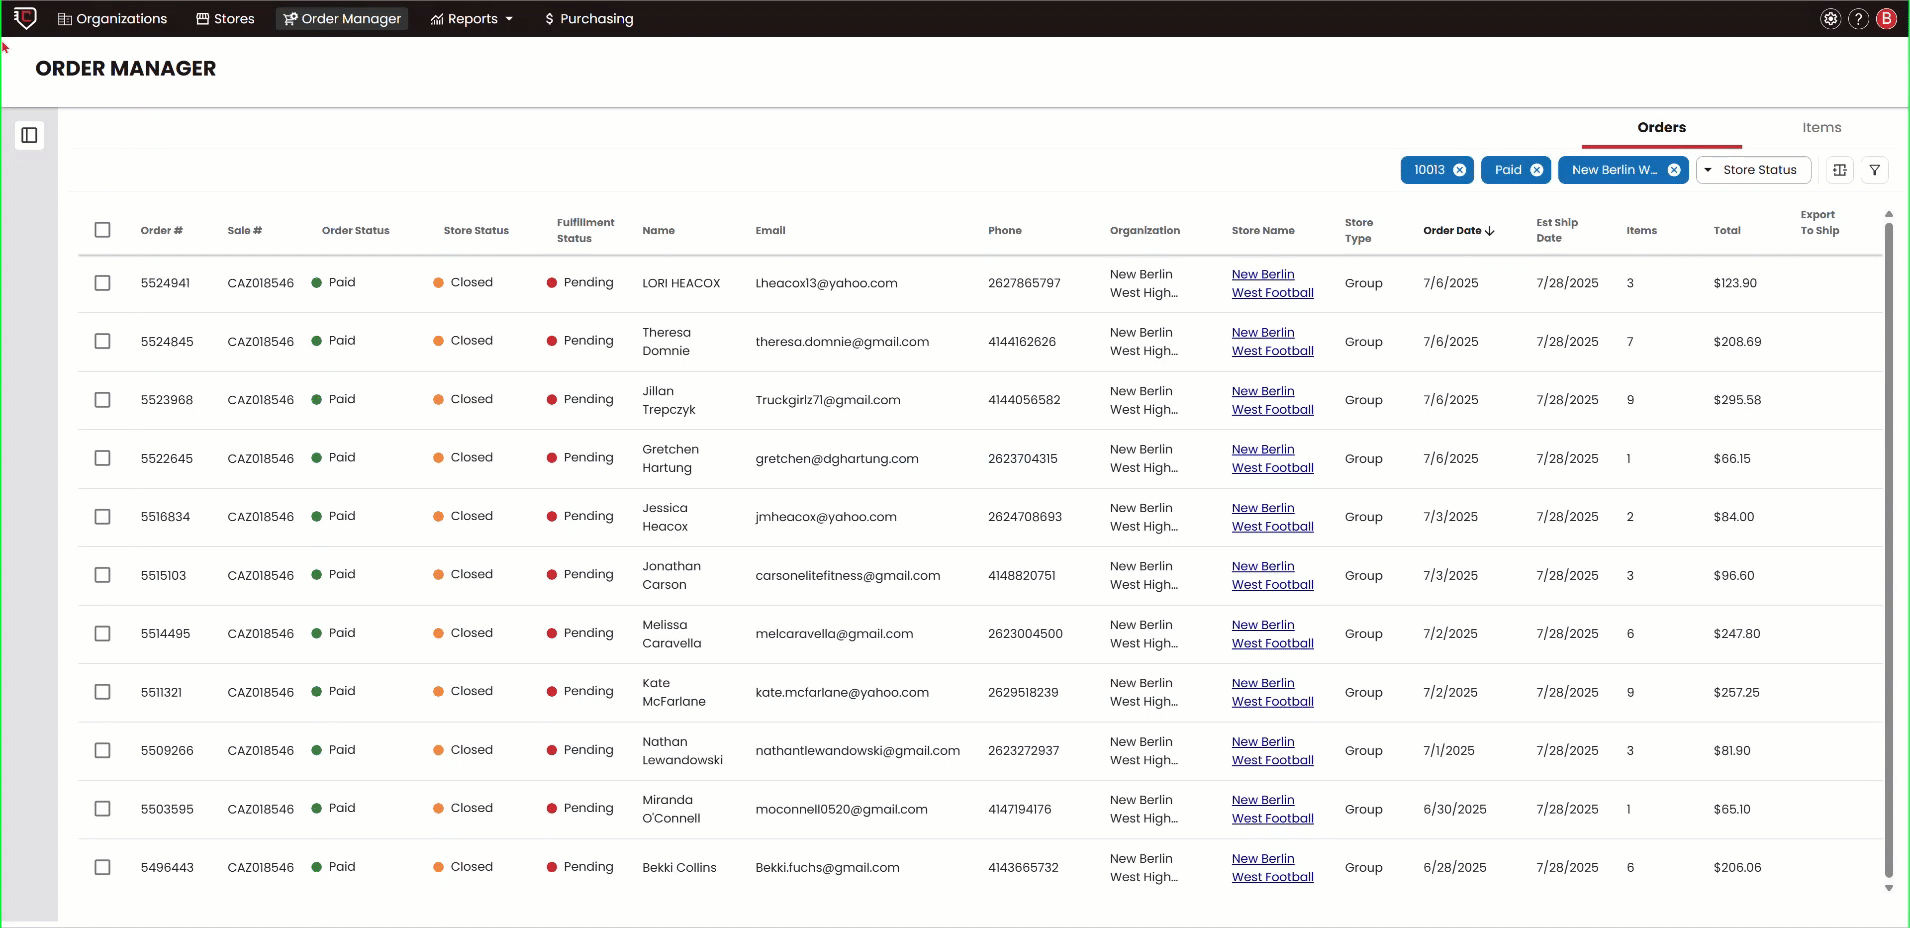Clear the New Berlin W... filter chip
Viewport: 1910px width, 928px height.
1674,170
